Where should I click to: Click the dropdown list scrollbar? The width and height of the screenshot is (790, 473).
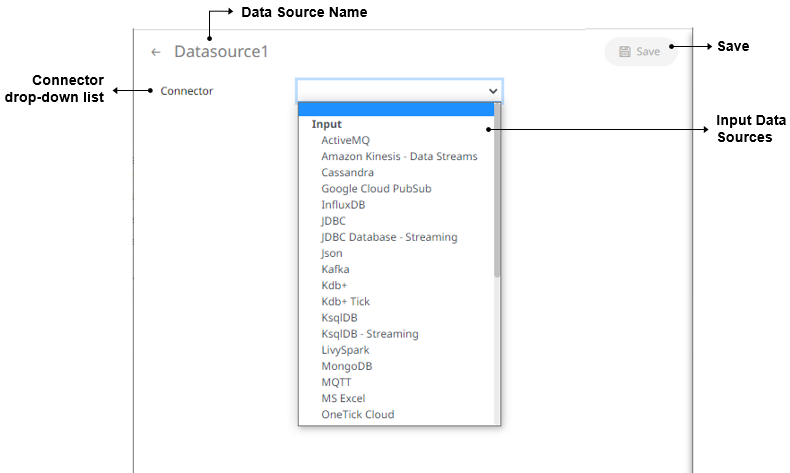pos(497,190)
